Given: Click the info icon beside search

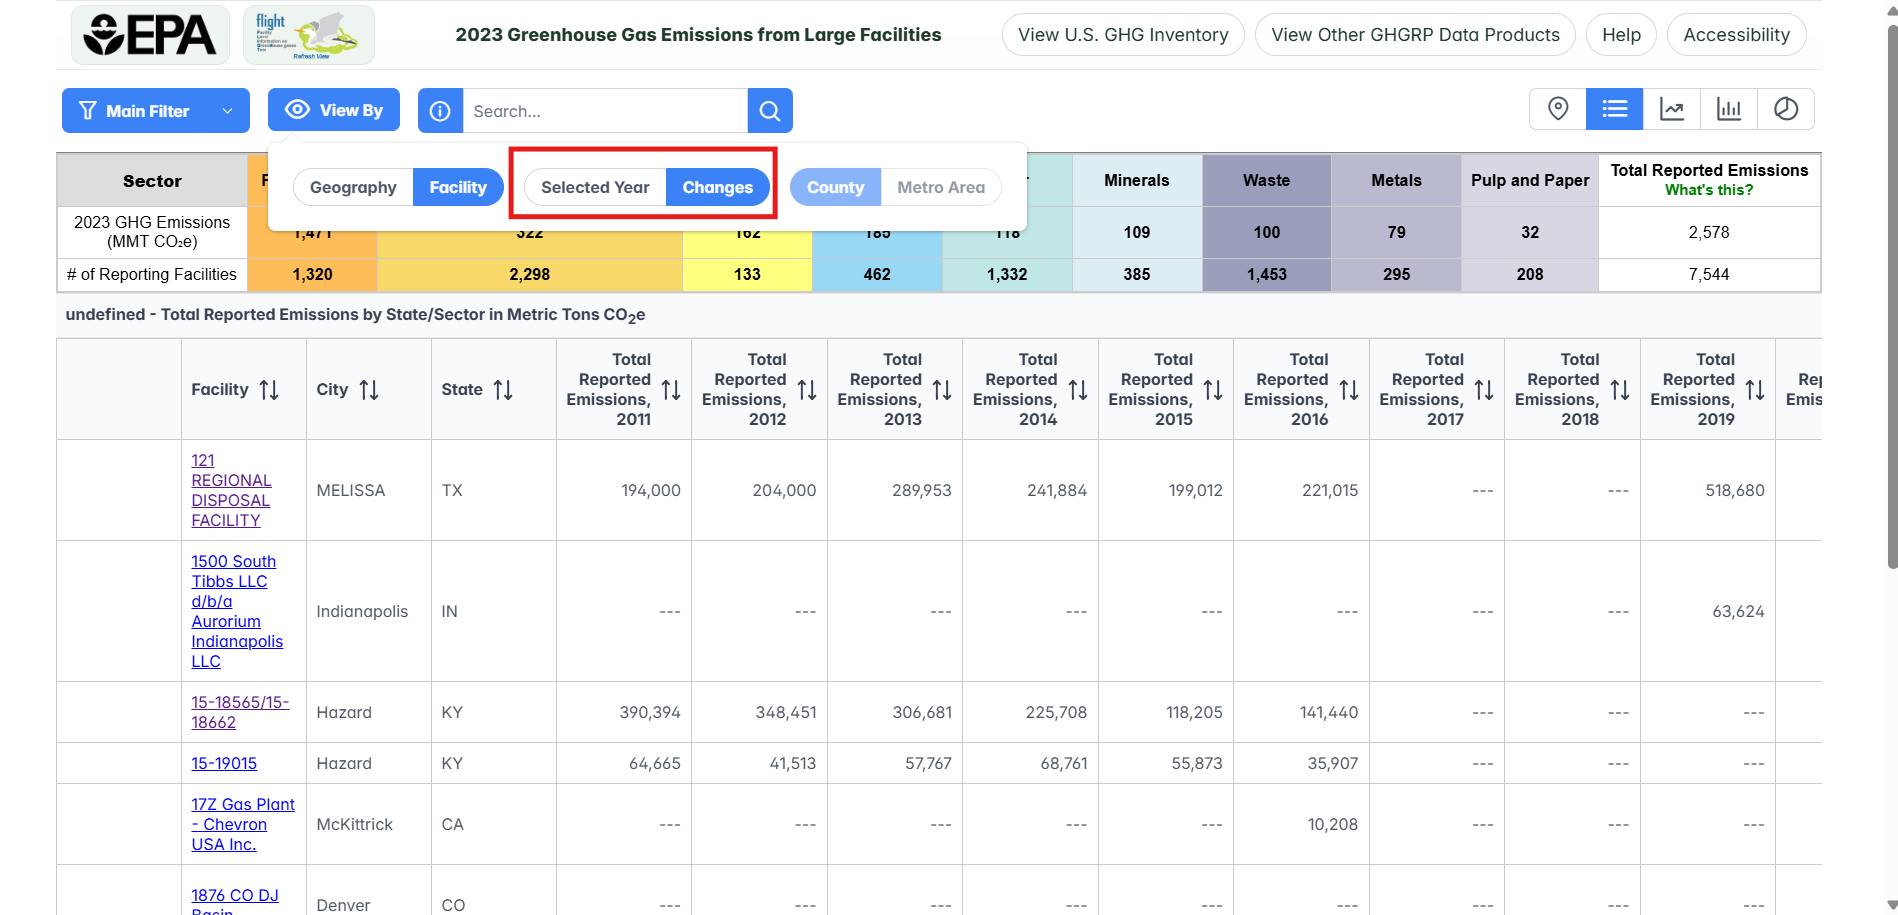Looking at the screenshot, I should (x=440, y=111).
